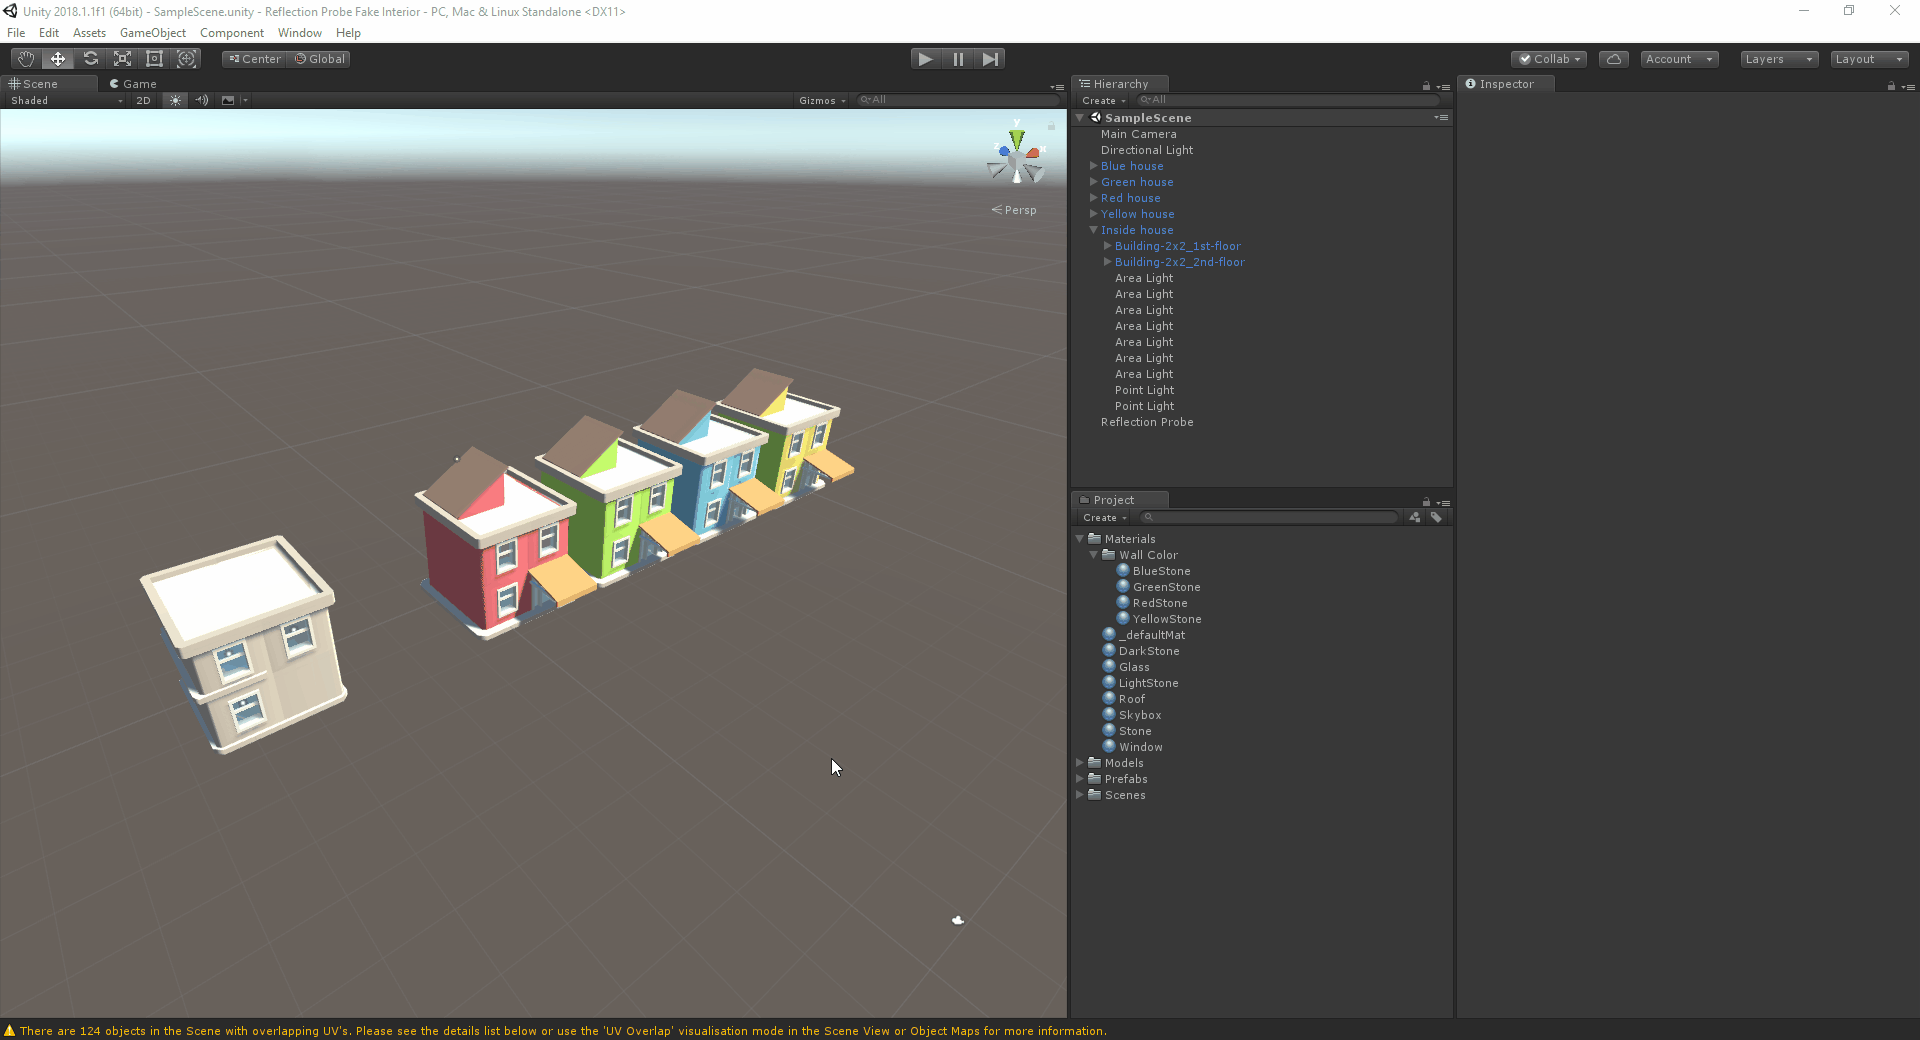Open the GameObject menu
1920x1040 pixels.
pos(153,33)
